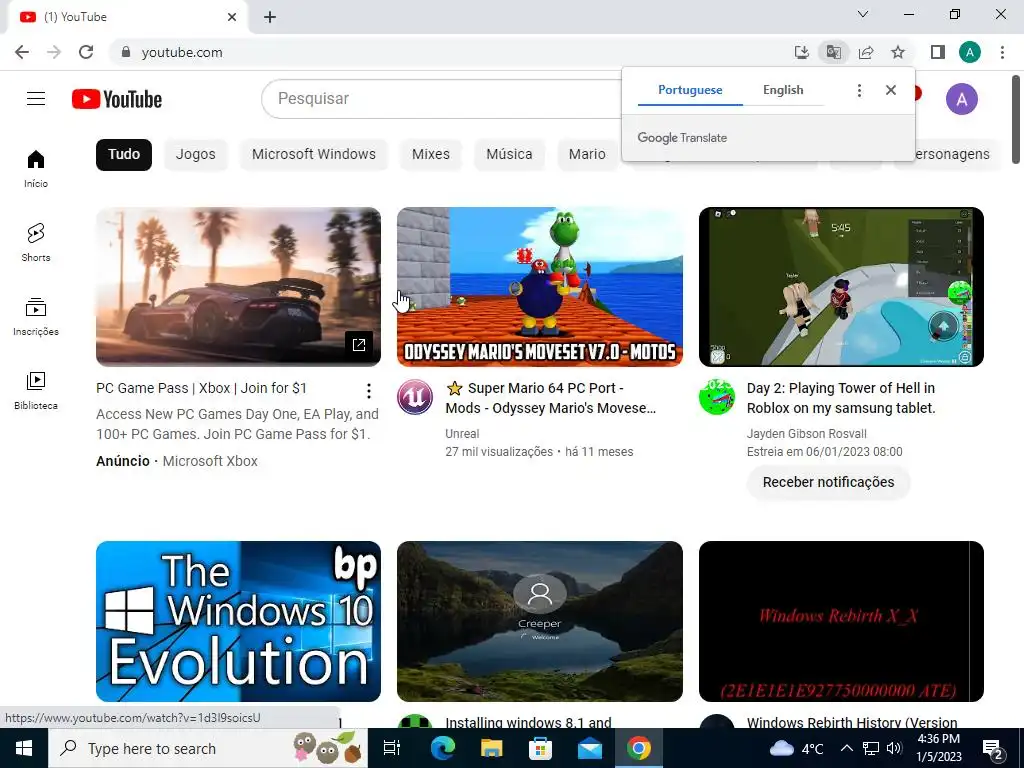Toggle the Chrome side panel icon
Viewport: 1024px width, 768px height.
(937, 52)
